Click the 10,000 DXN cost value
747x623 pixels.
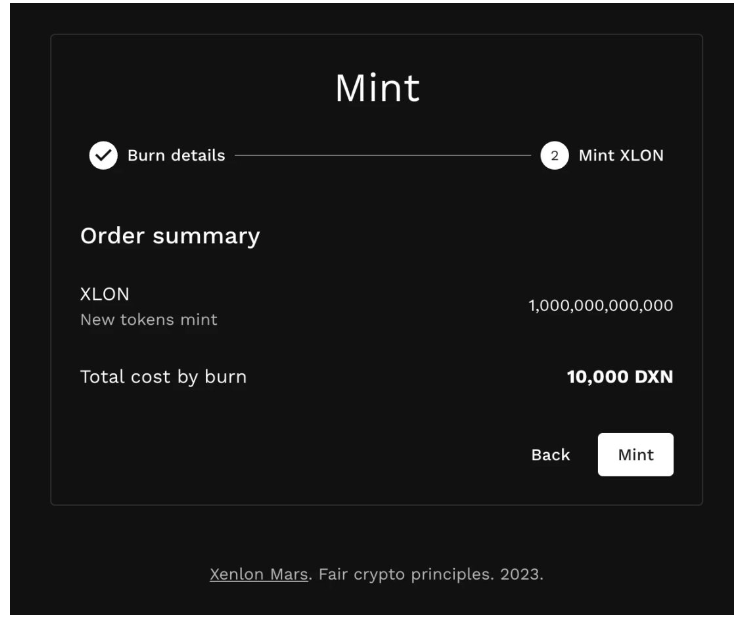620,377
